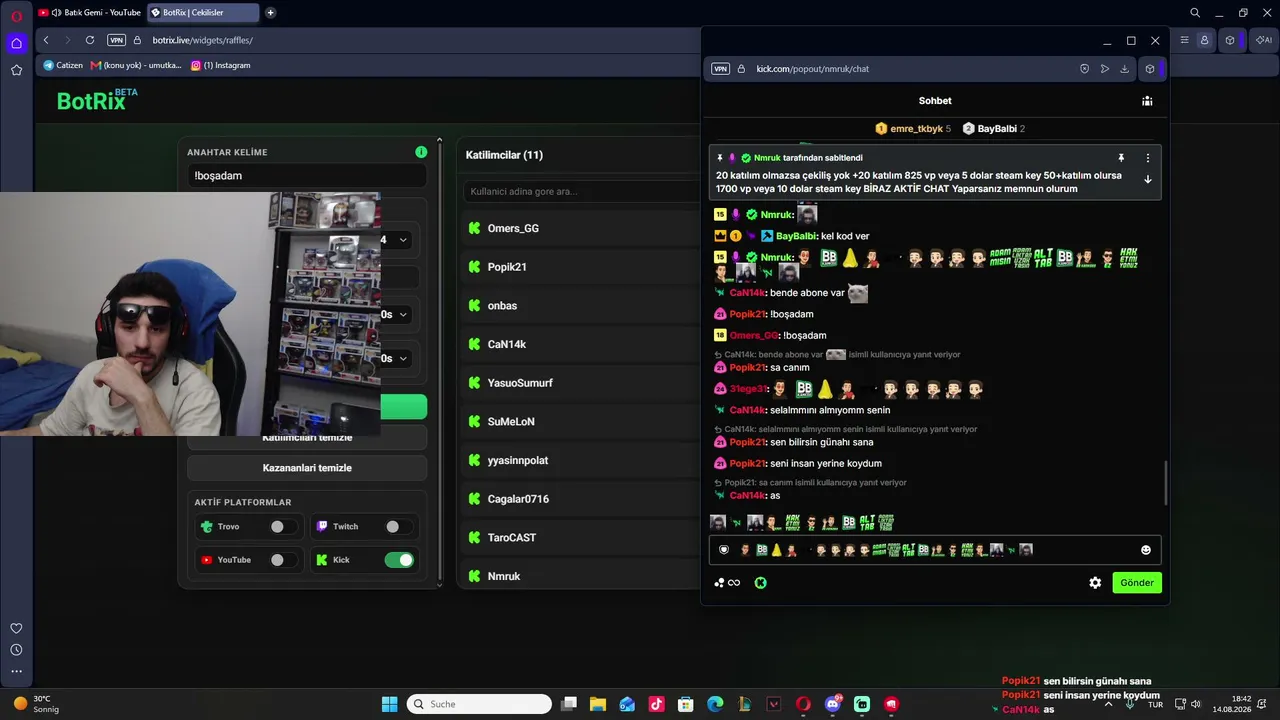Open the Instagram bookmark
This screenshot has width=1280, height=720.
221,65
